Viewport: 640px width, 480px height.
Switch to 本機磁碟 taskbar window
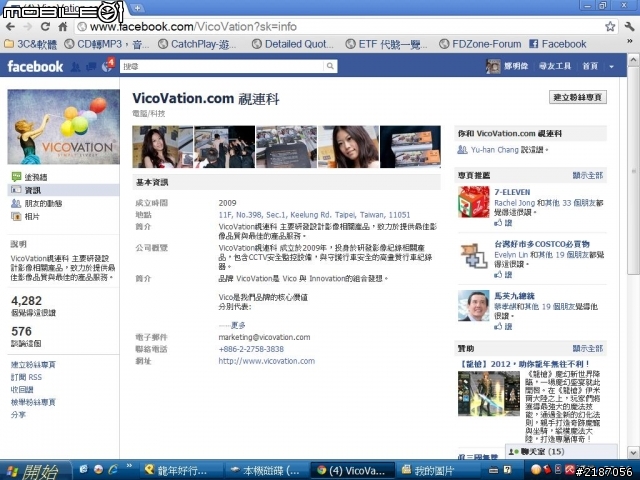[266, 471]
